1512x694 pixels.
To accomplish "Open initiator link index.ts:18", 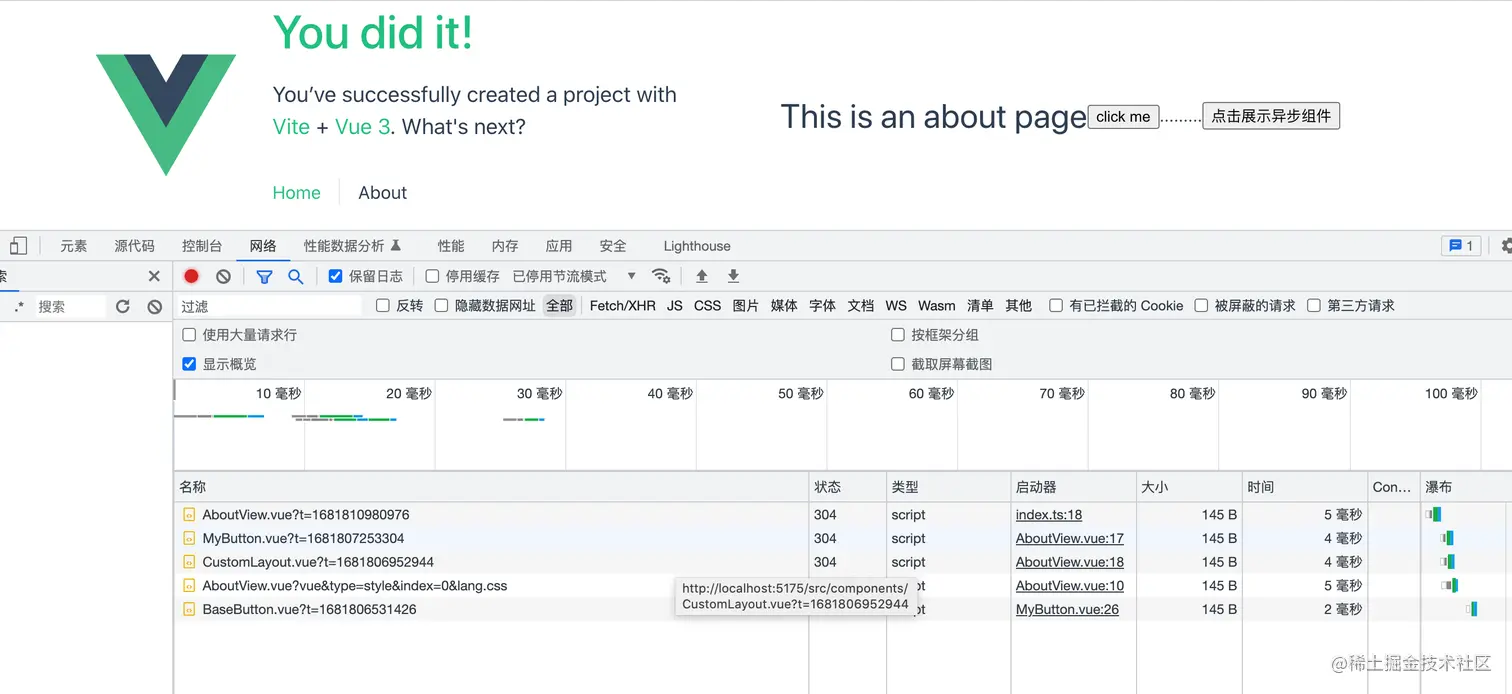I will [1049, 515].
